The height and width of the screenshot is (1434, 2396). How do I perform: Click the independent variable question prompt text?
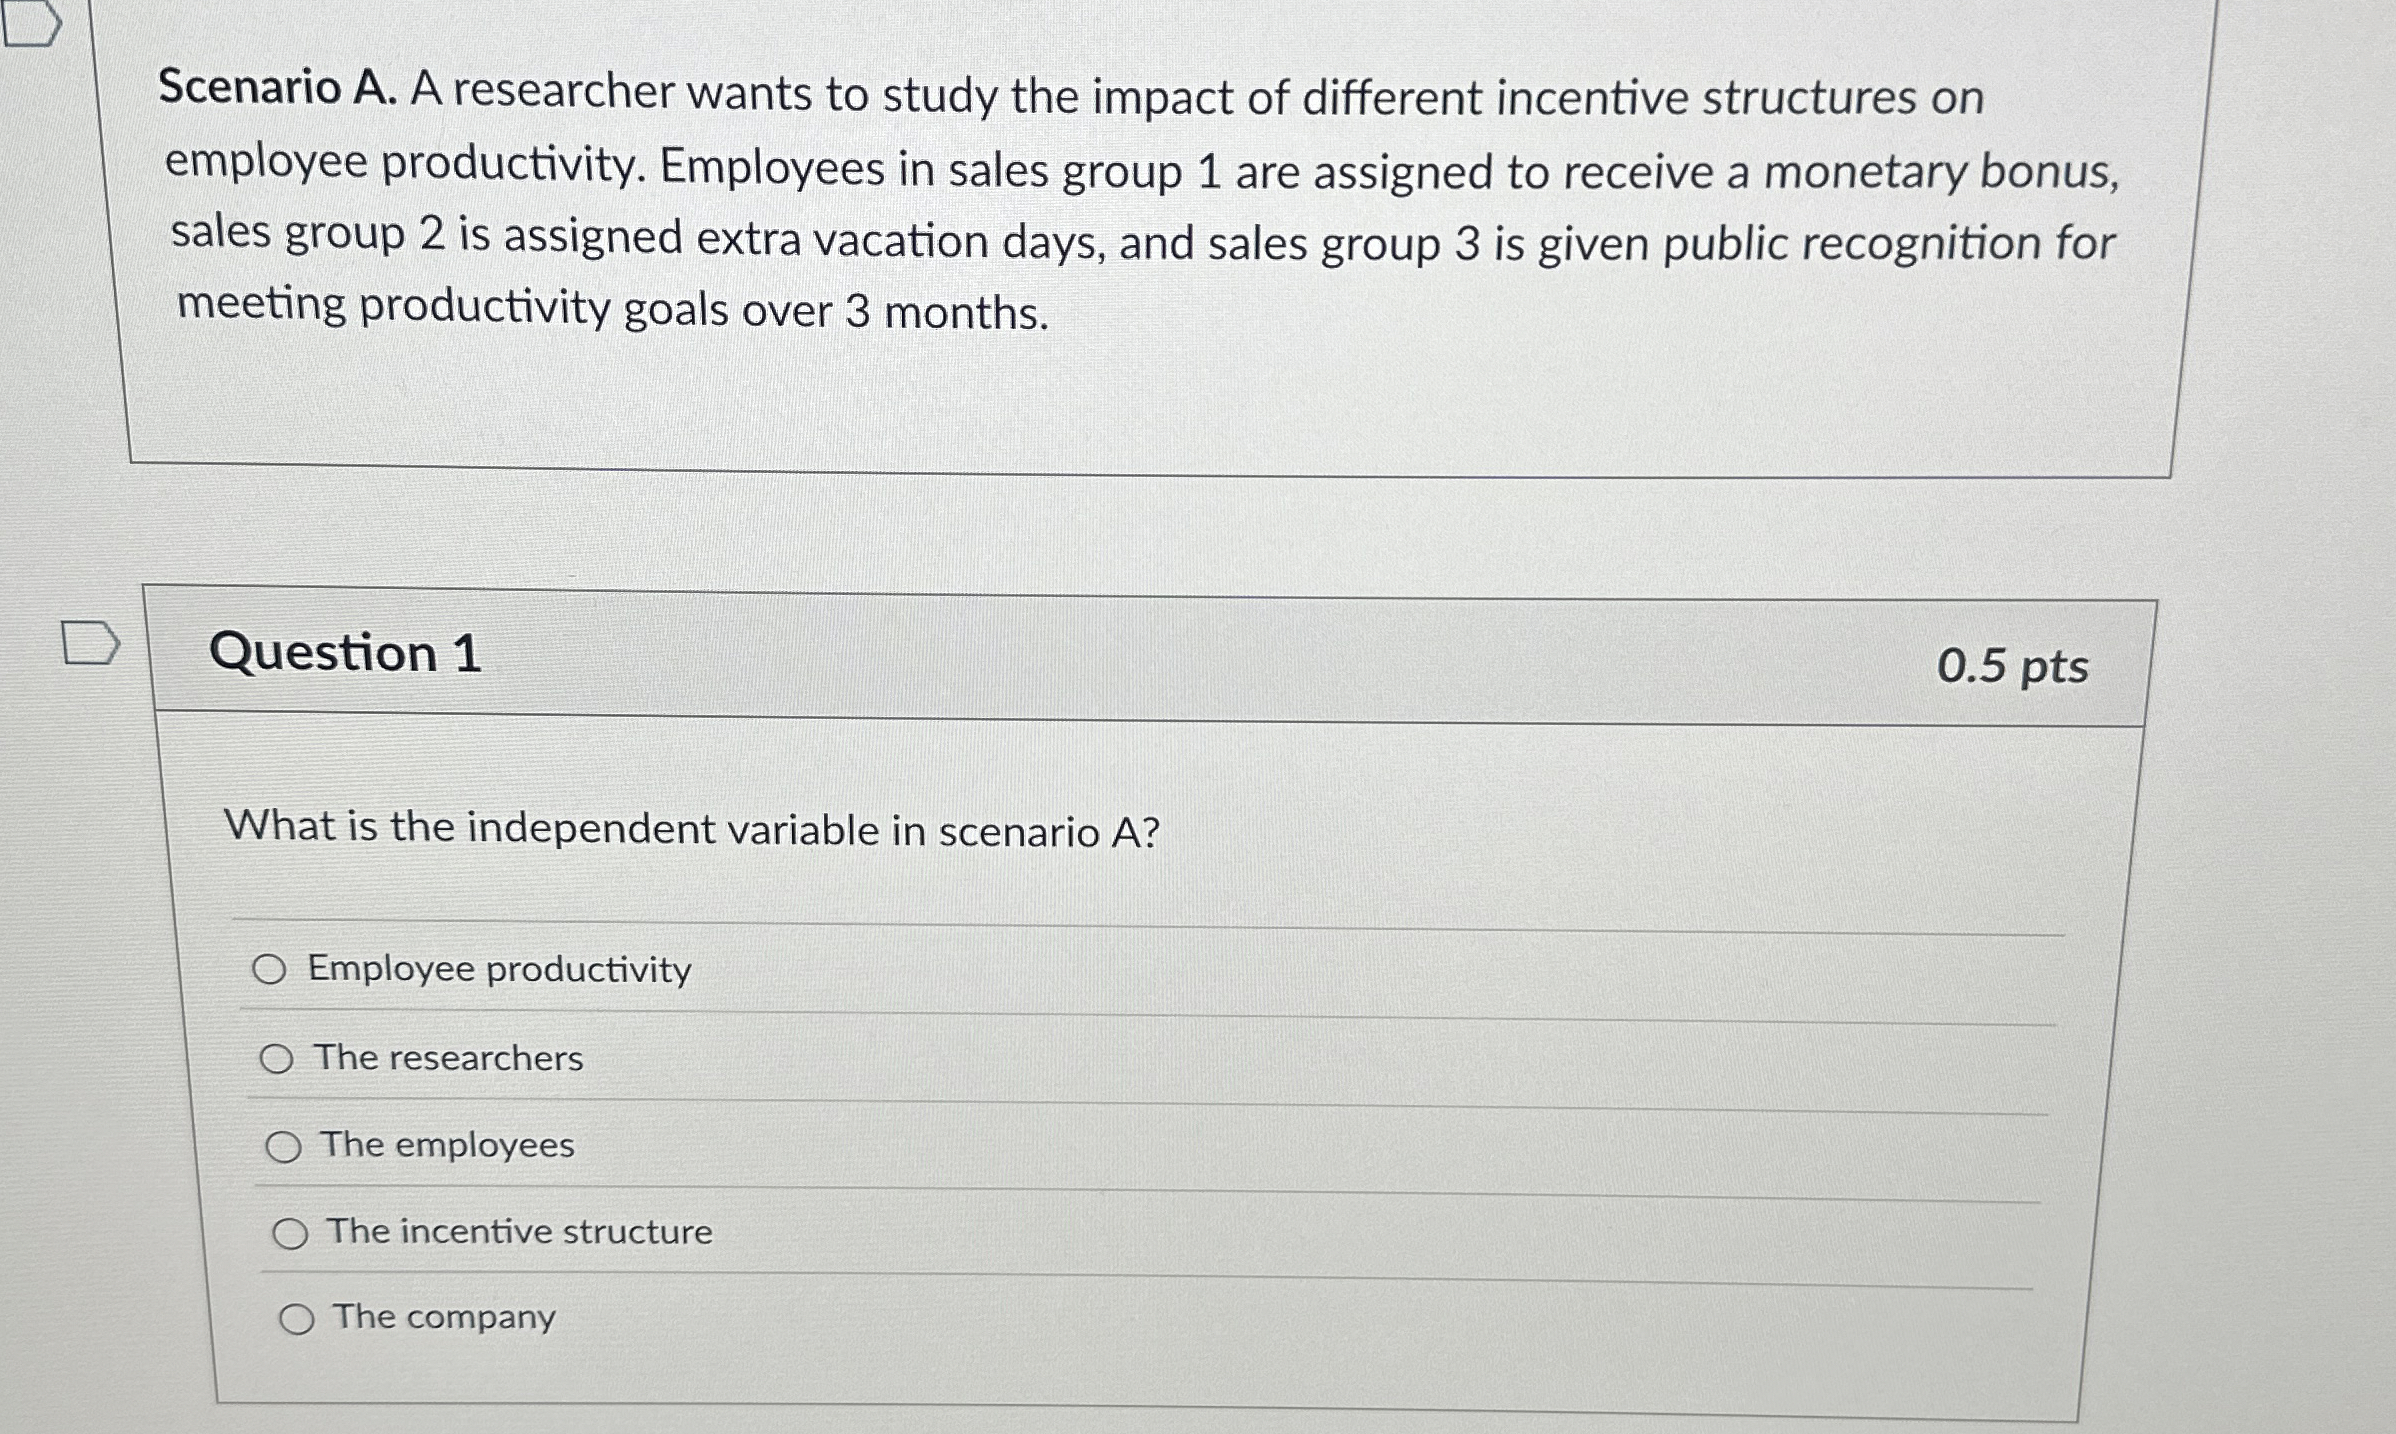(x=692, y=829)
